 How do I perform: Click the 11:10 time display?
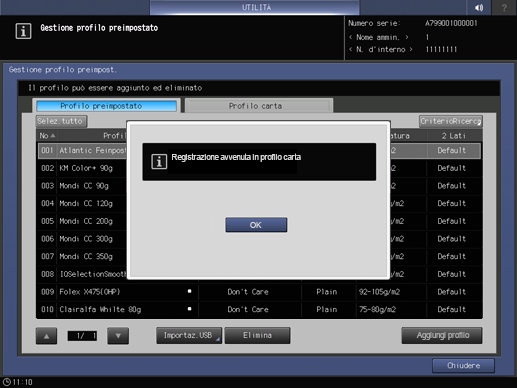23,382
